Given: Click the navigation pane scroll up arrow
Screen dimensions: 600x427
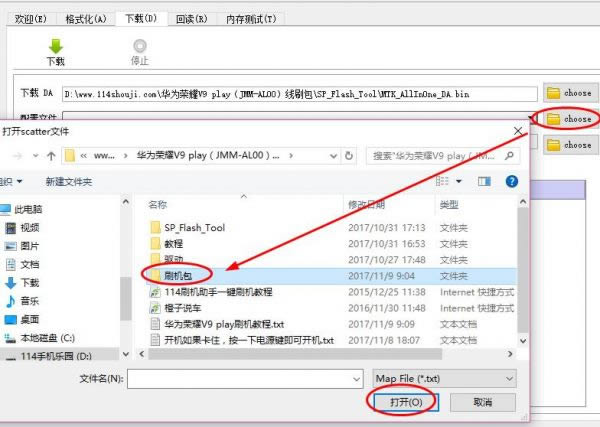Looking at the screenshot, I should (126, 201).
